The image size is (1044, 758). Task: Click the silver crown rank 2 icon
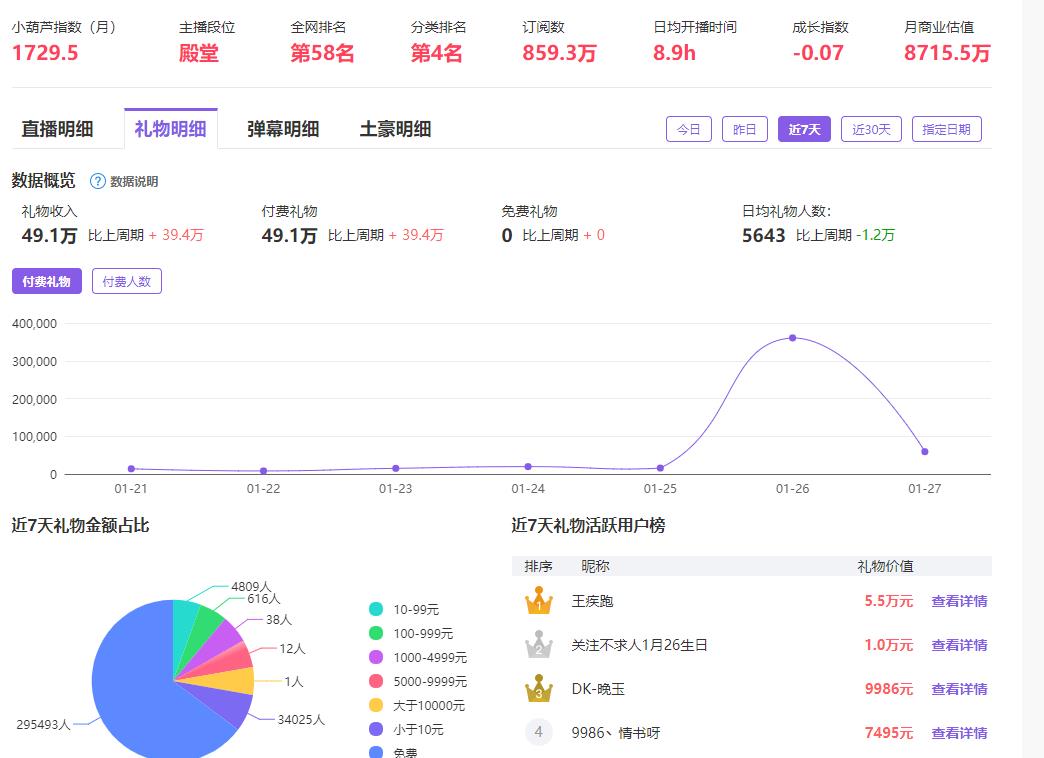(x=538, y=645)
